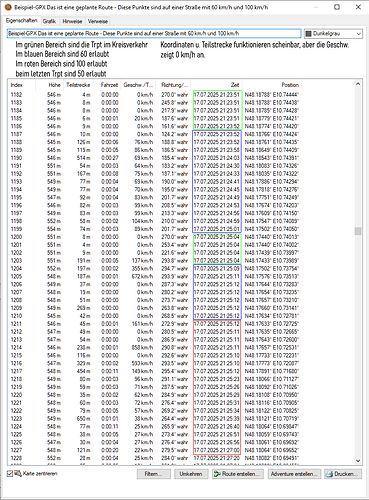
Task: Toggle the Karte zentrieren checkbox
Action: click(10, 473)
